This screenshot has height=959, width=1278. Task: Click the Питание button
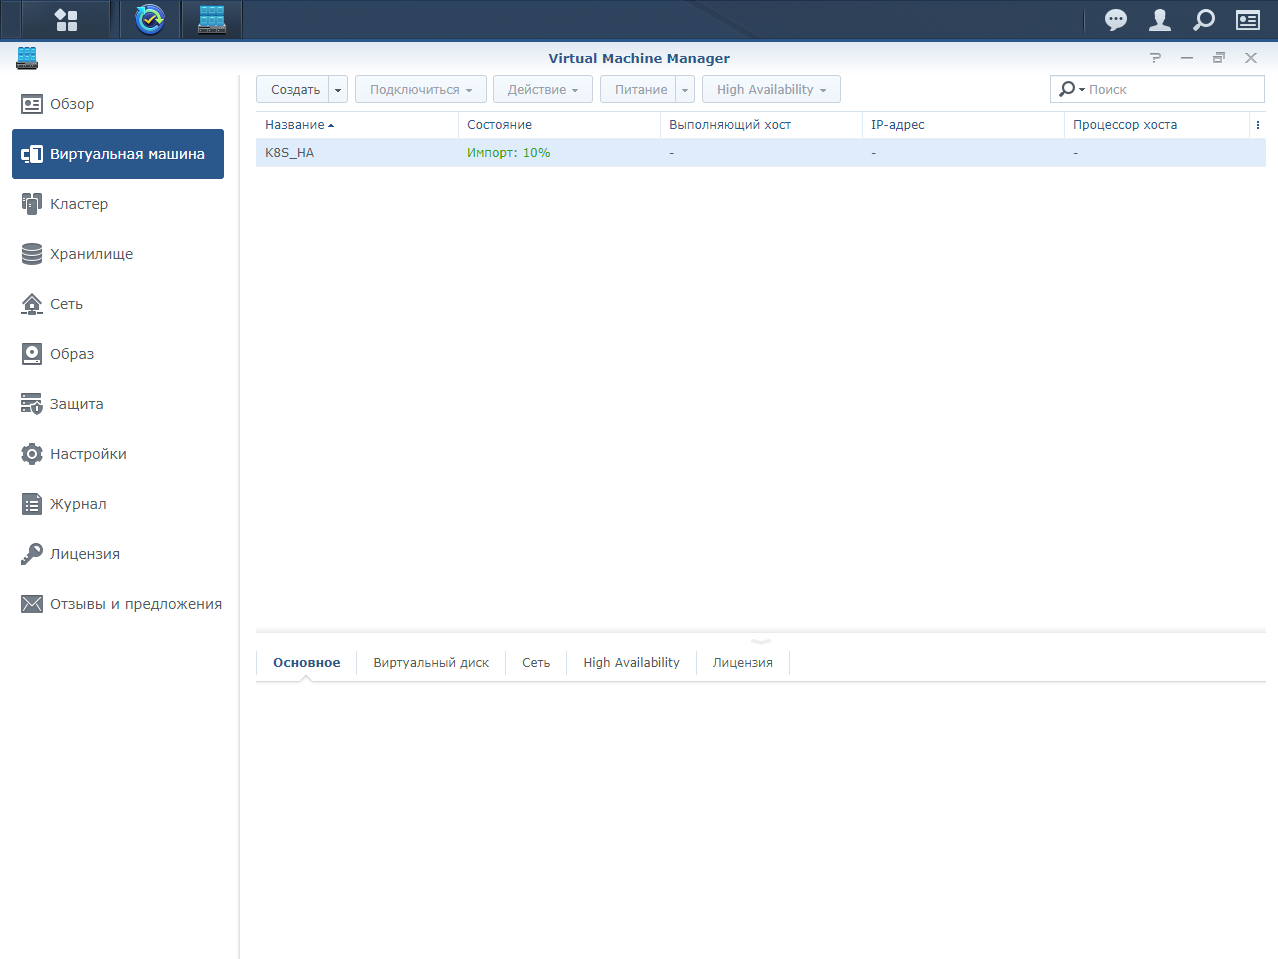pos(639,89)
